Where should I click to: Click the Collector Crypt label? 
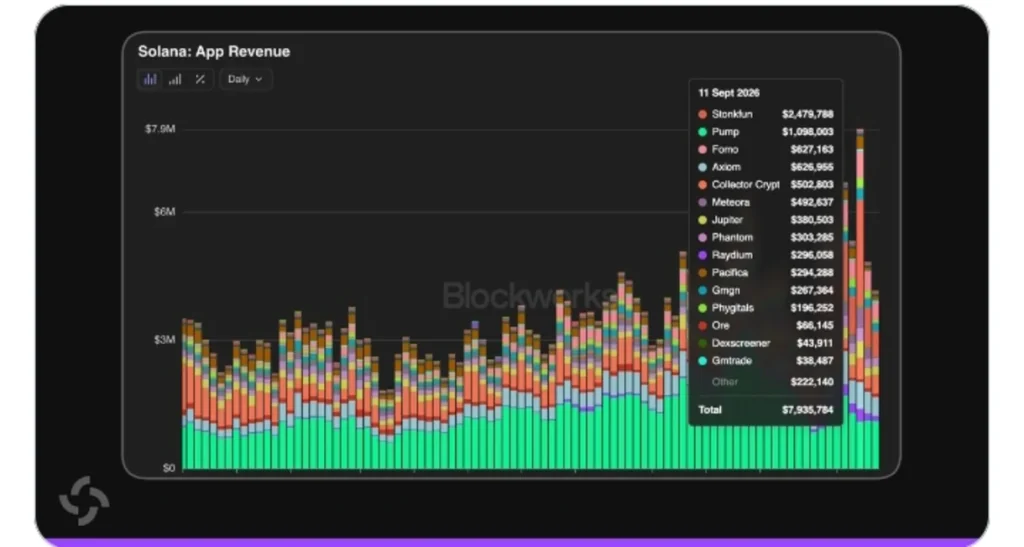(x=746, y=184)
